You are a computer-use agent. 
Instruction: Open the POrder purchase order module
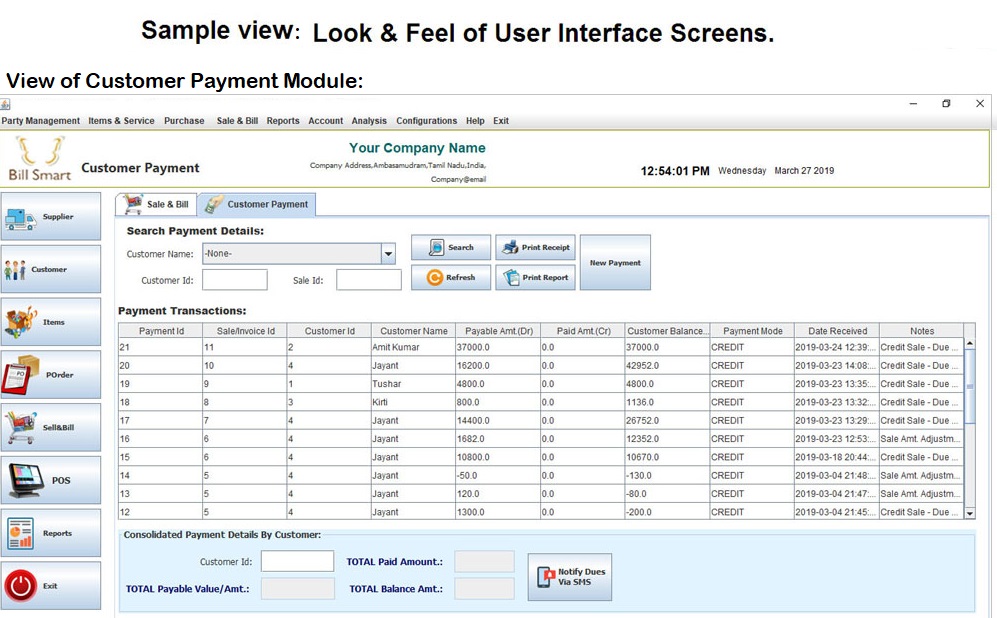coord(51,375)
